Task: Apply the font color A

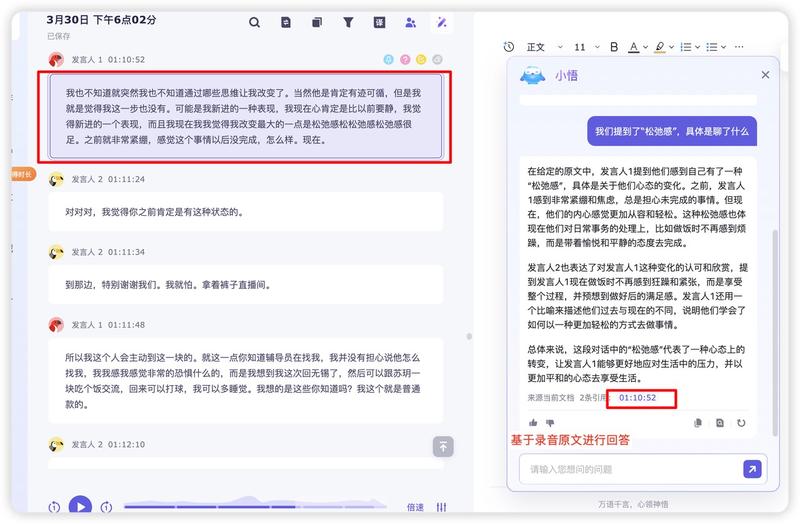Action: (x=634, y=47)
